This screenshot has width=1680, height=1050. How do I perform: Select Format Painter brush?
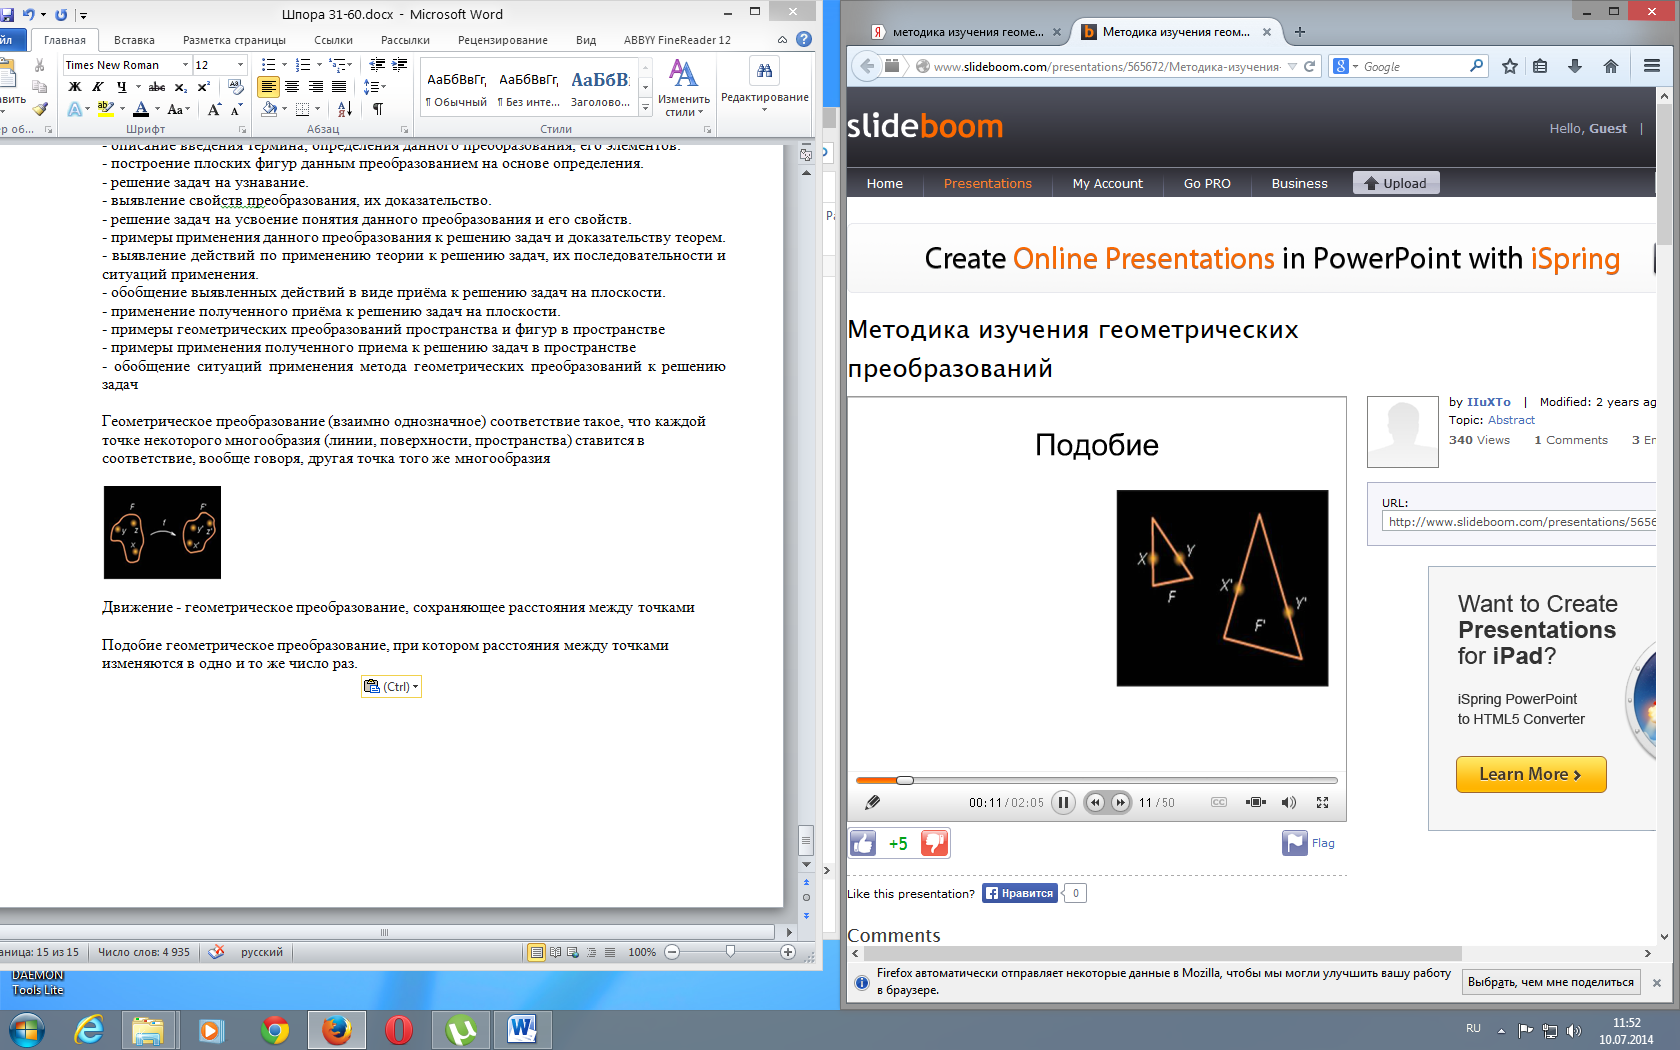40,109
